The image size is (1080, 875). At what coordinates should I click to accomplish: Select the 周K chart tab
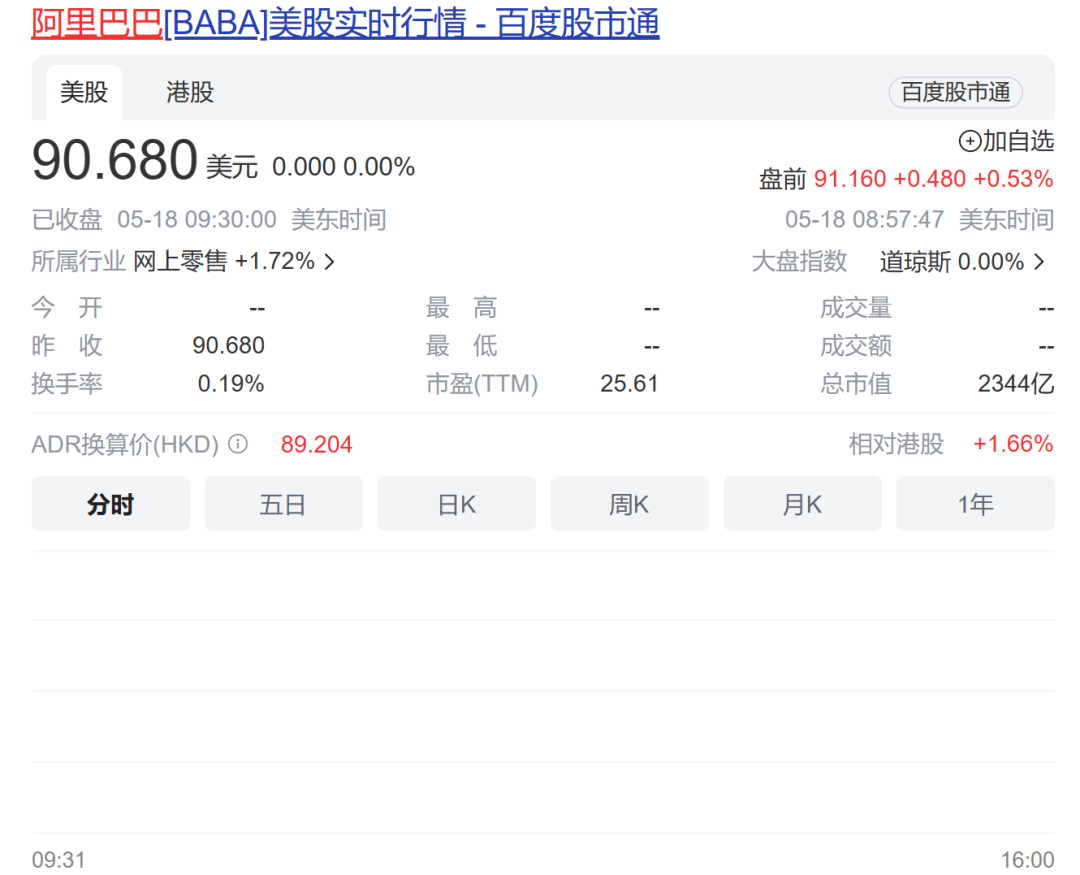click(629, 504)
